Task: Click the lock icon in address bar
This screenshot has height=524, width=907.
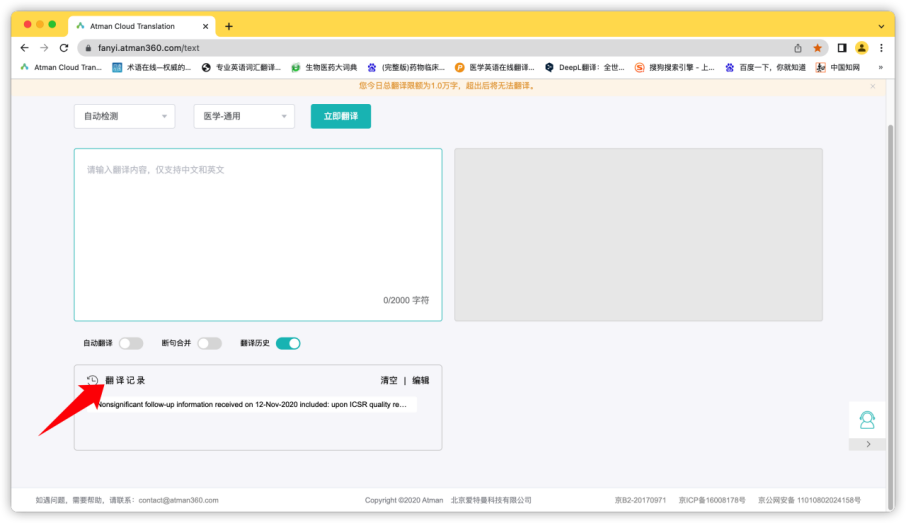Action: [x=88, y=48]
